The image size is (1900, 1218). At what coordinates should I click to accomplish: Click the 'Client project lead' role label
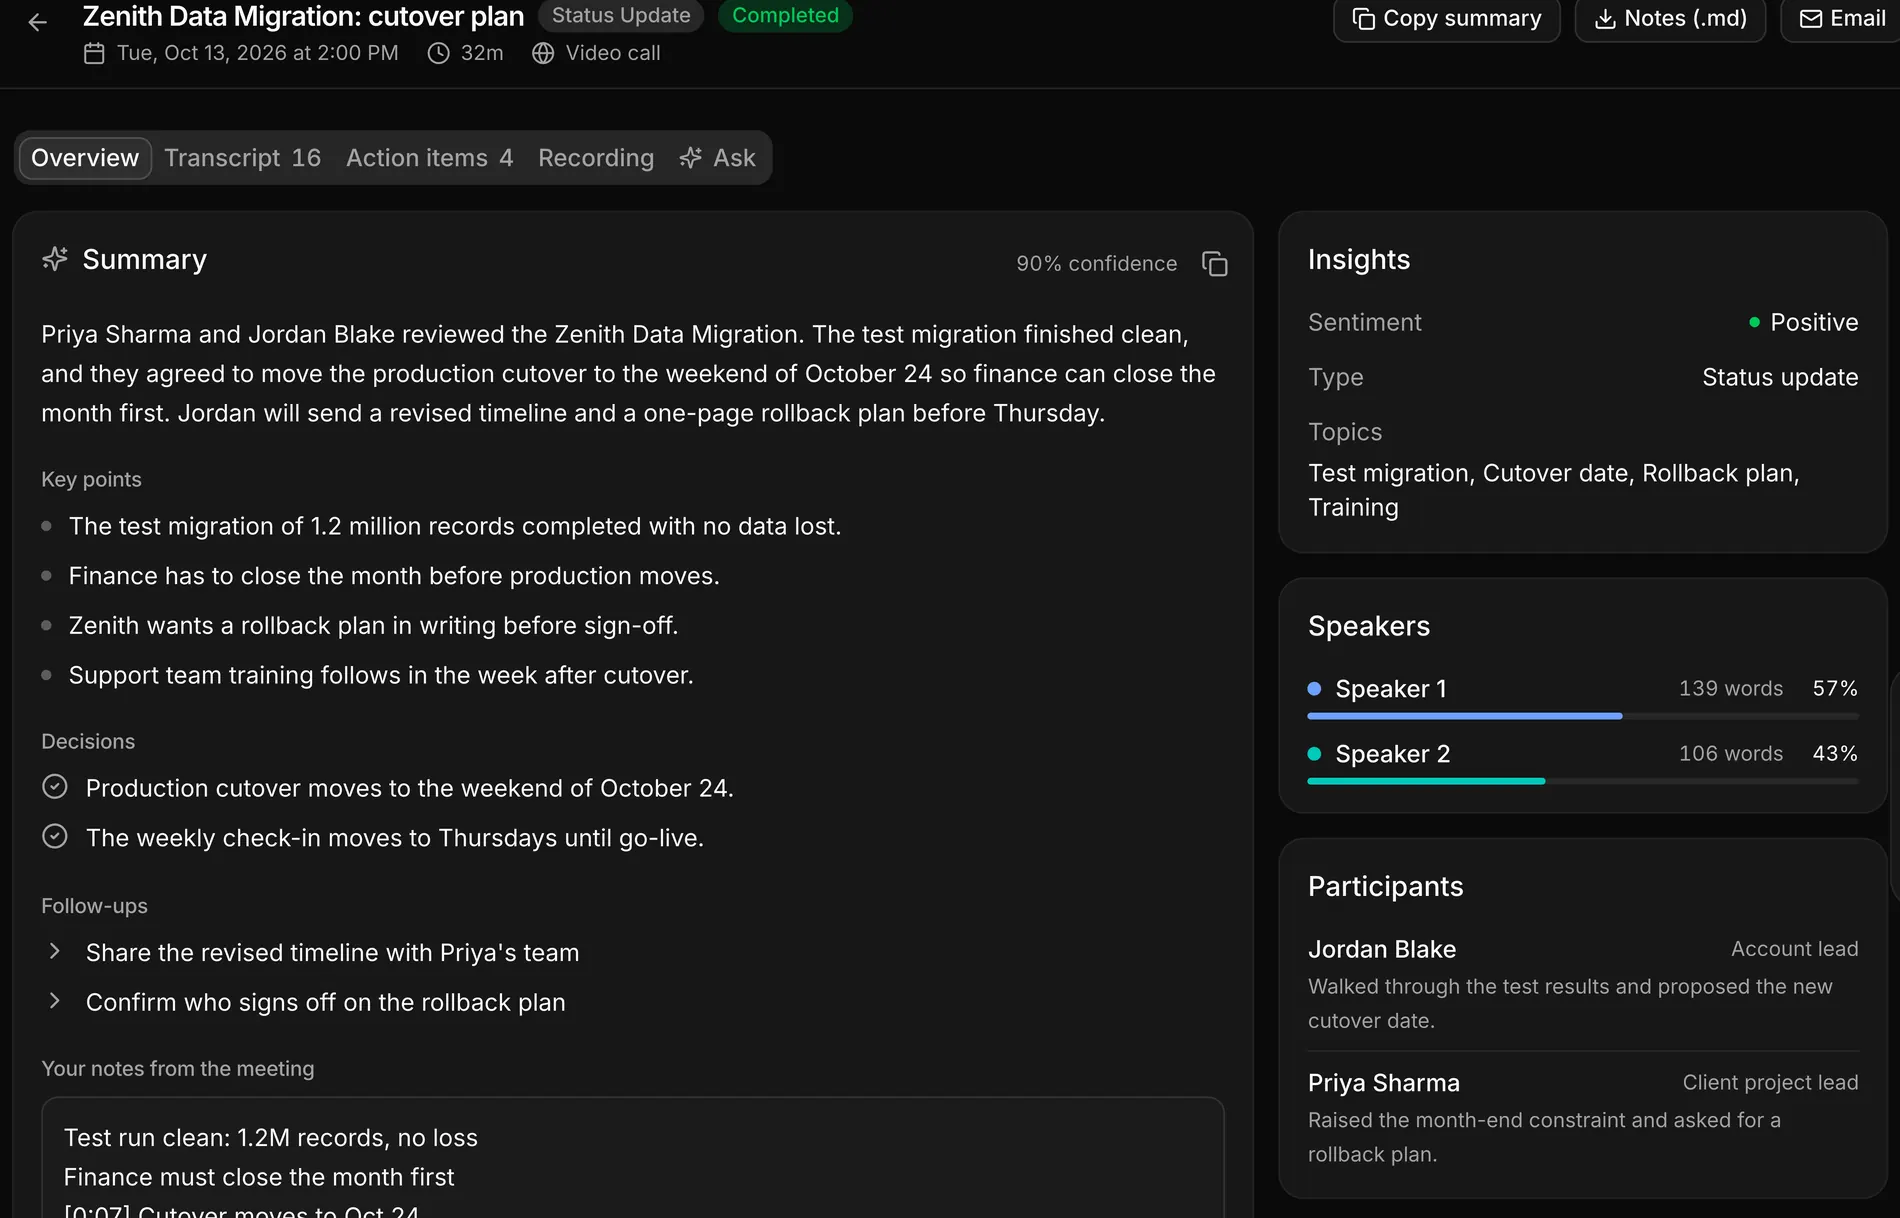tap(1770, 1083)
